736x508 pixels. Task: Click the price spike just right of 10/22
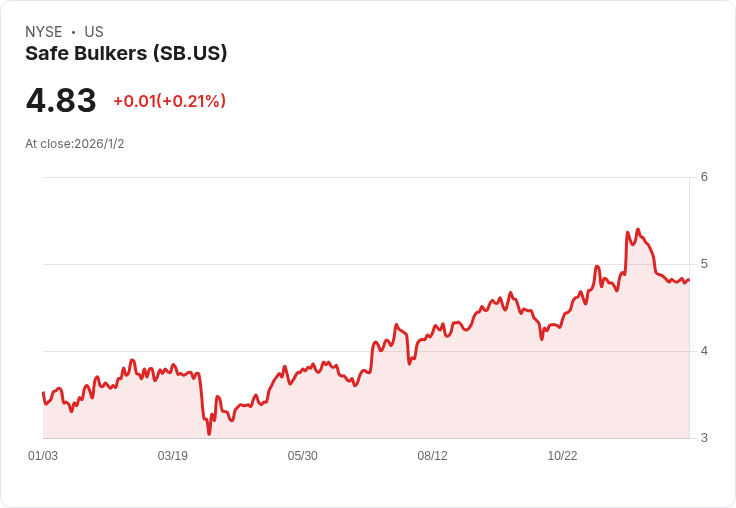pos(597,267)
